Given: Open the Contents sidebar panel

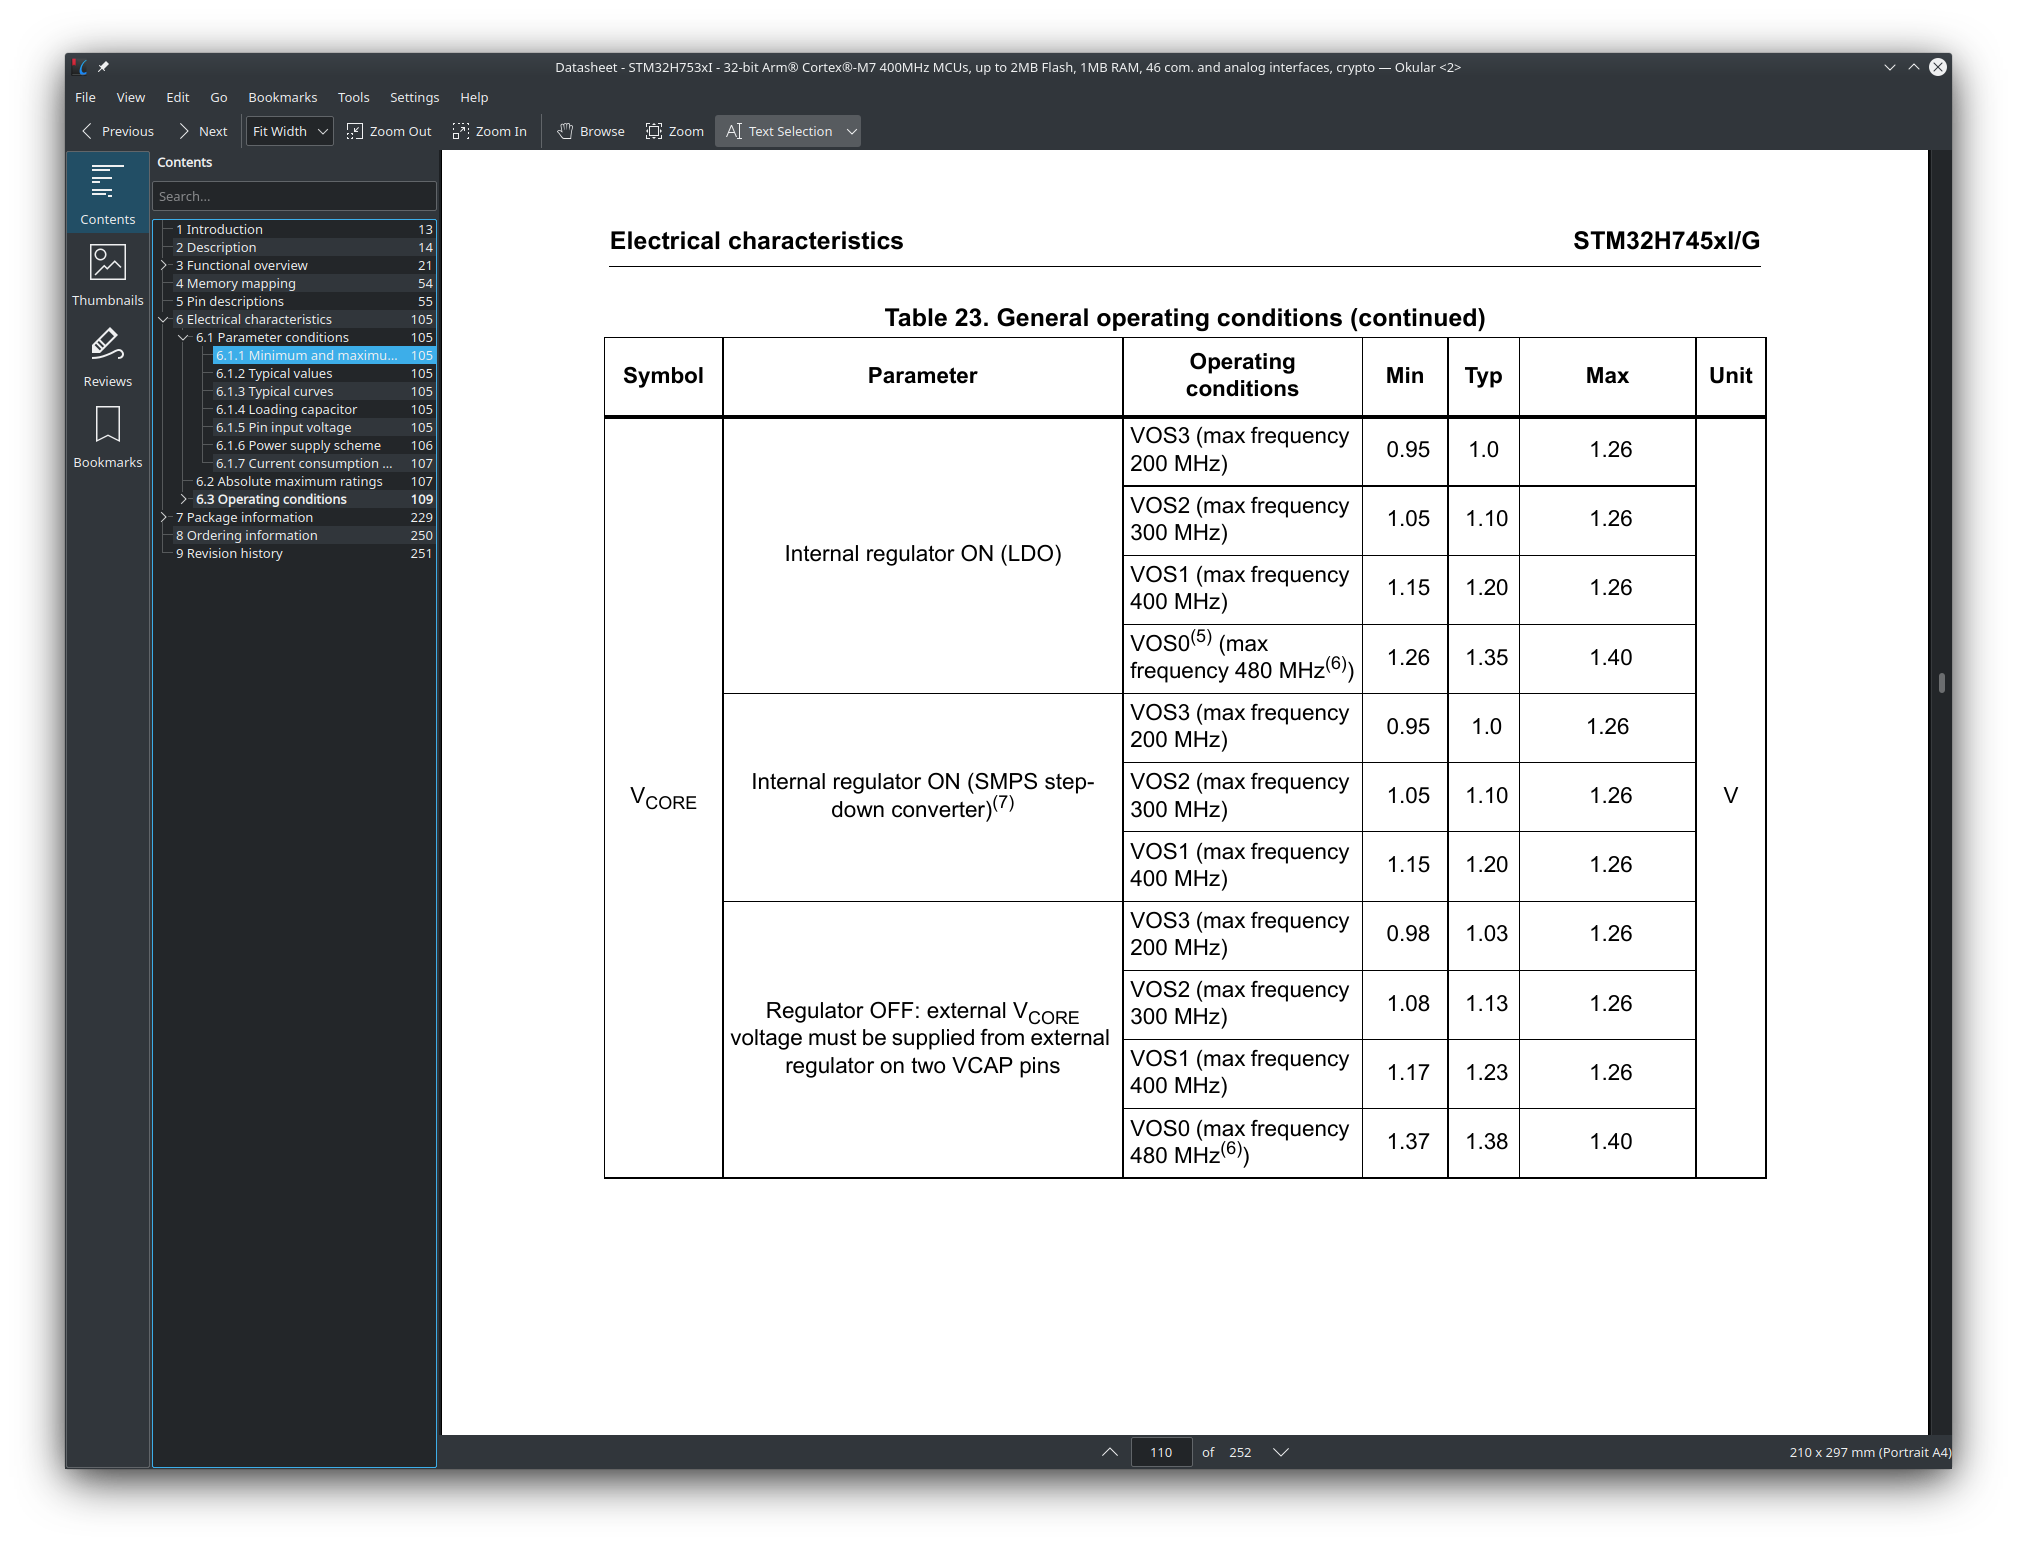Looking at the screenshot, I should (107, 193).
